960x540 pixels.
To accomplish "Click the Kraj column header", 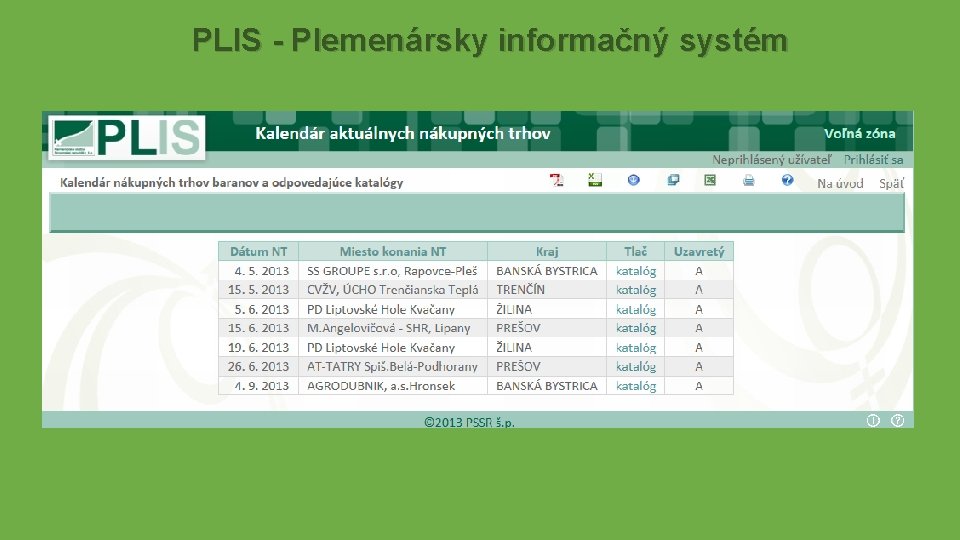I will [x=547, y=251].
